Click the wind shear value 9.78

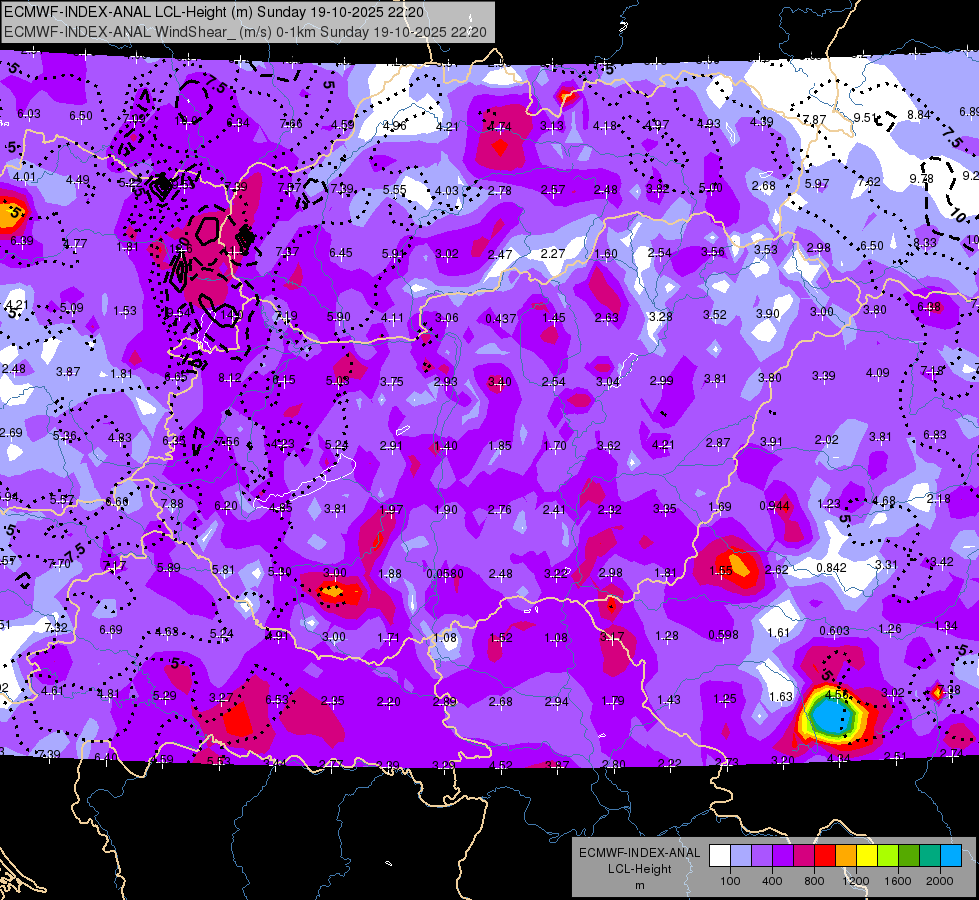click(x=922, y=179)
